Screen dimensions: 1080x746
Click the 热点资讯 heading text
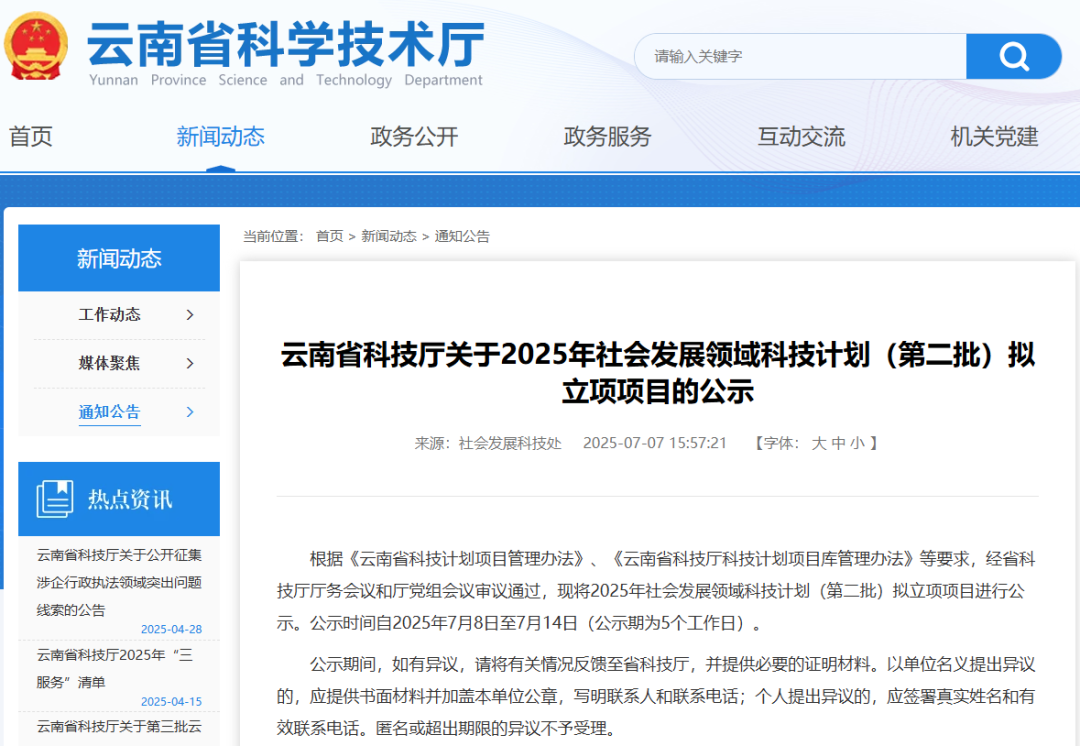[129, 499]
